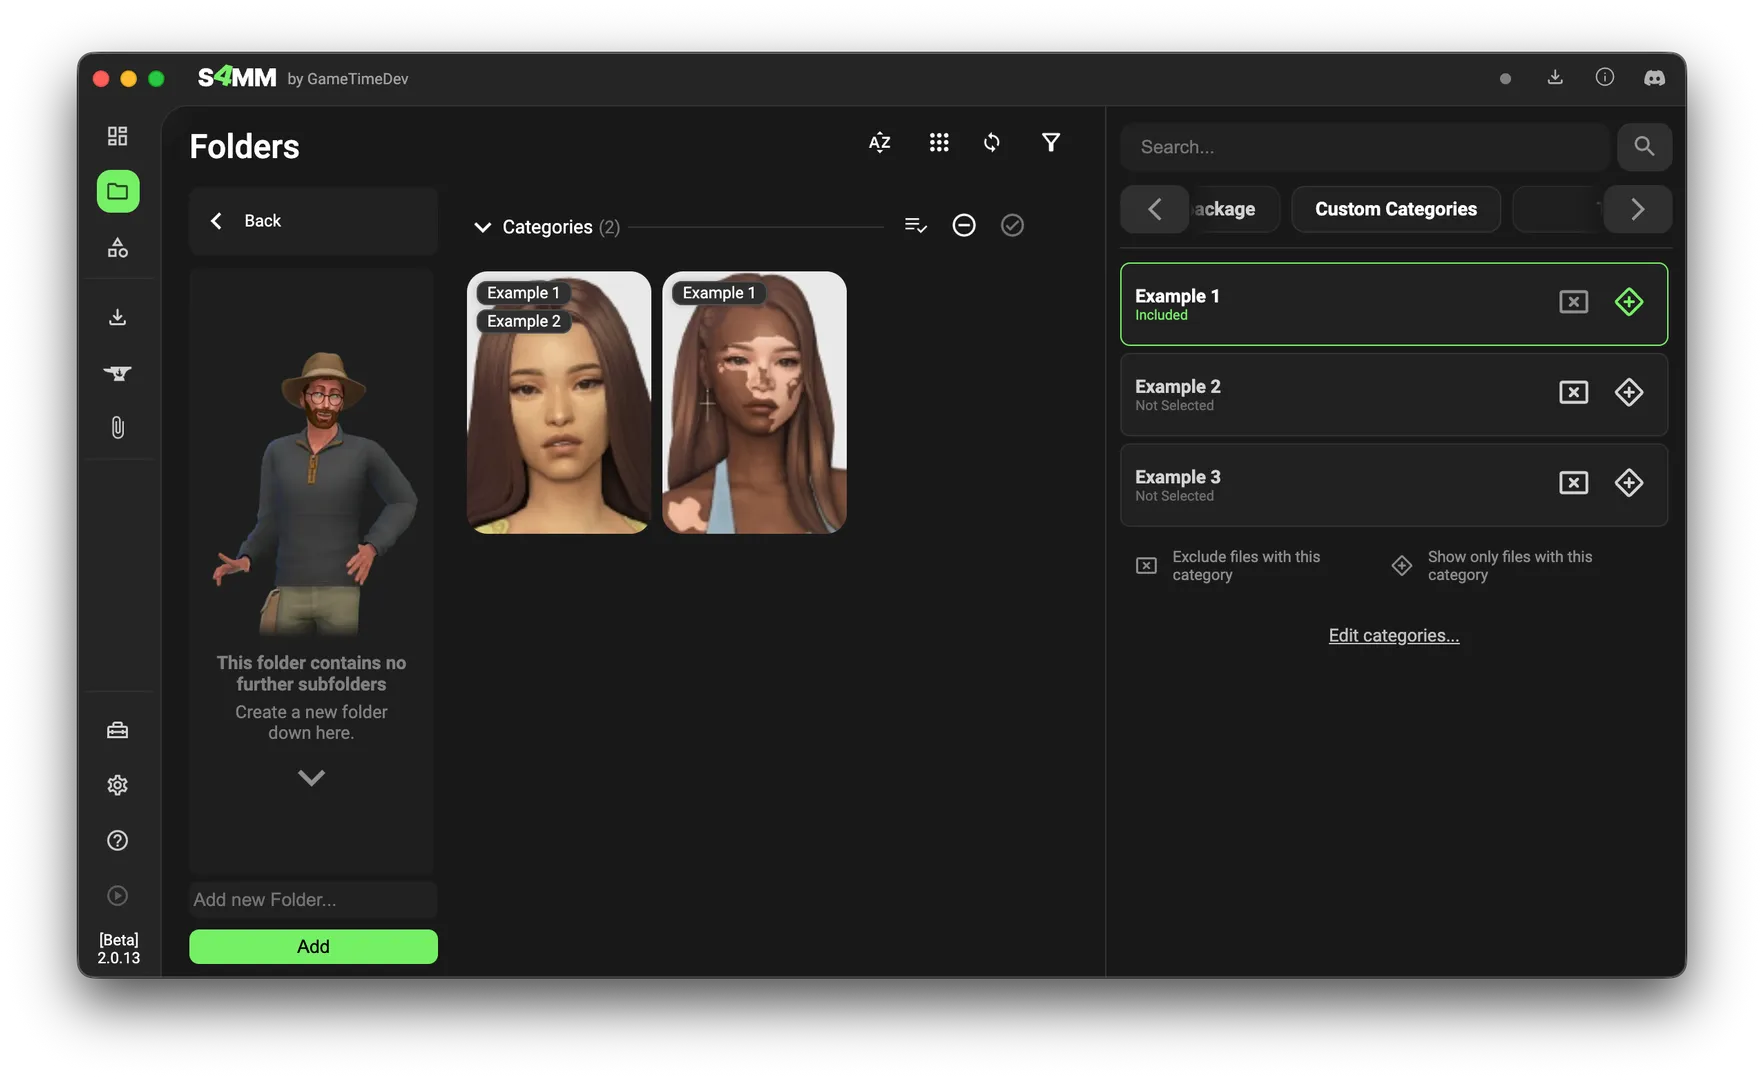This screenshot has width=1764, height=1080.
Task: Click the S4MM logo in title bar
Action: point(237,77)
